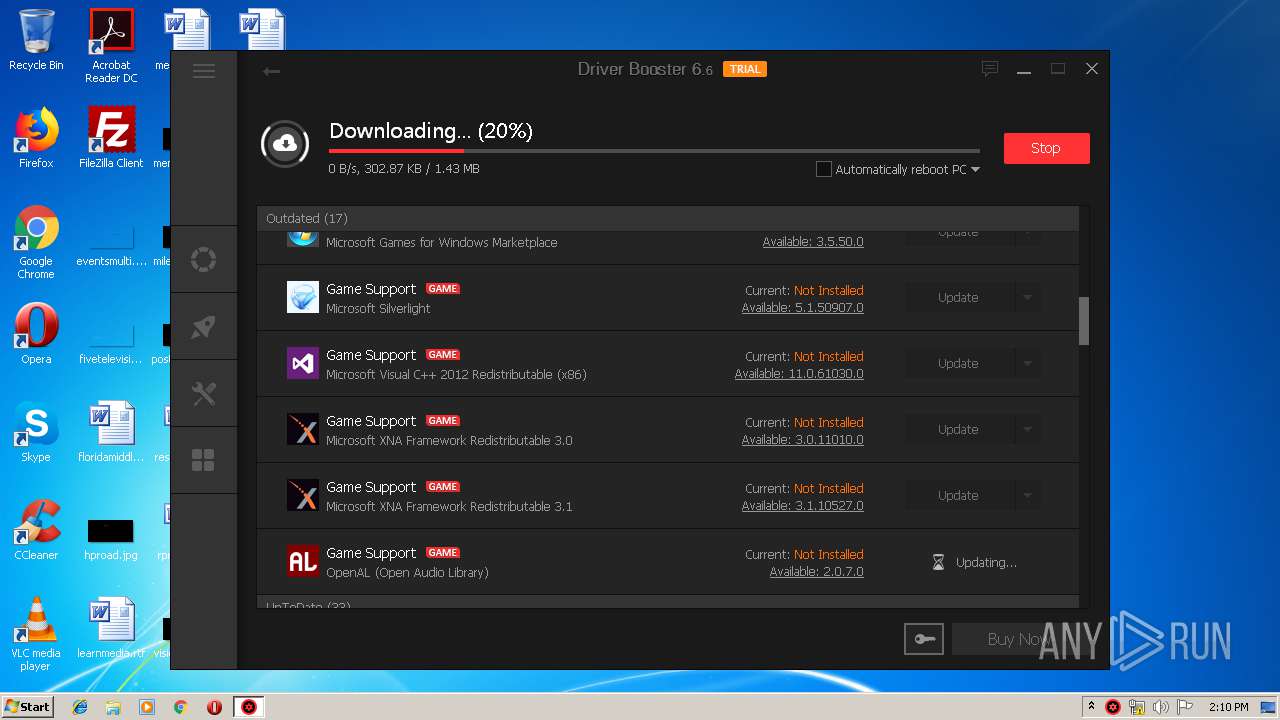
Task: Open the feedback chat icon in title bar
Action: coord(990,69)
